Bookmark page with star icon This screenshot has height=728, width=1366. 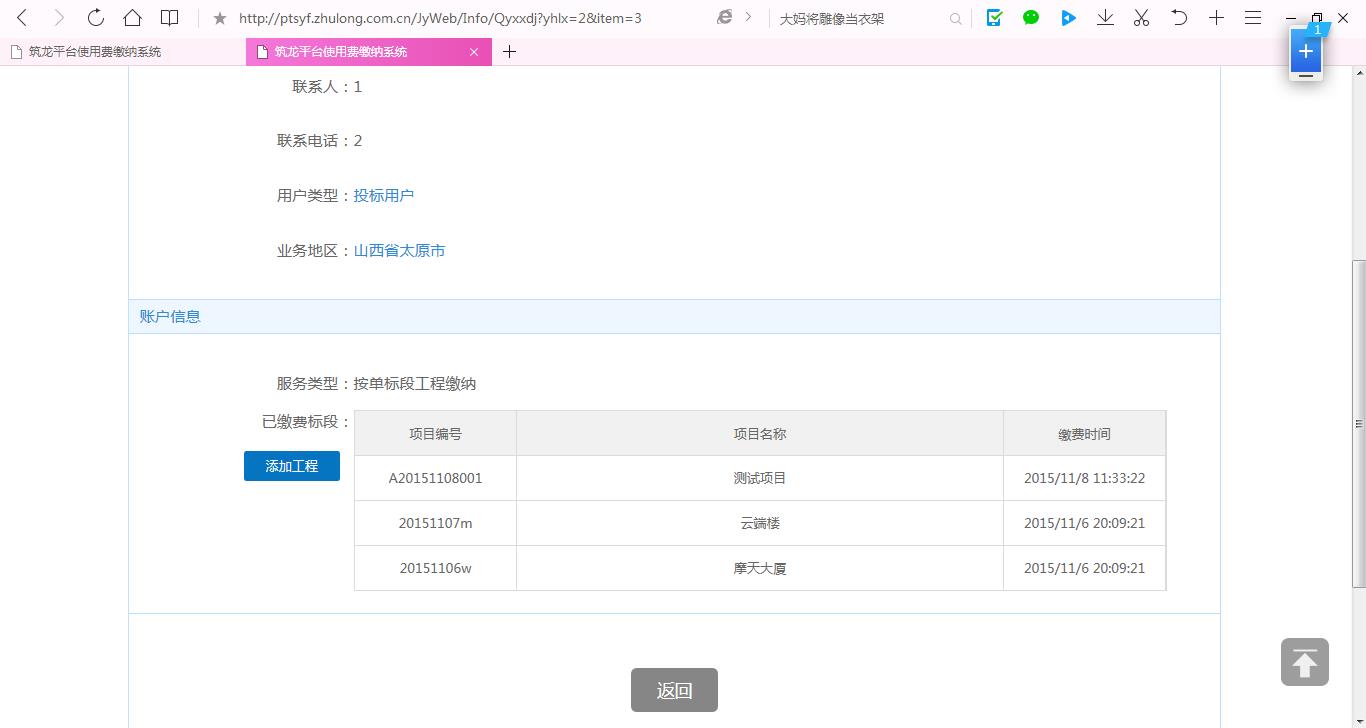(220, 18)
